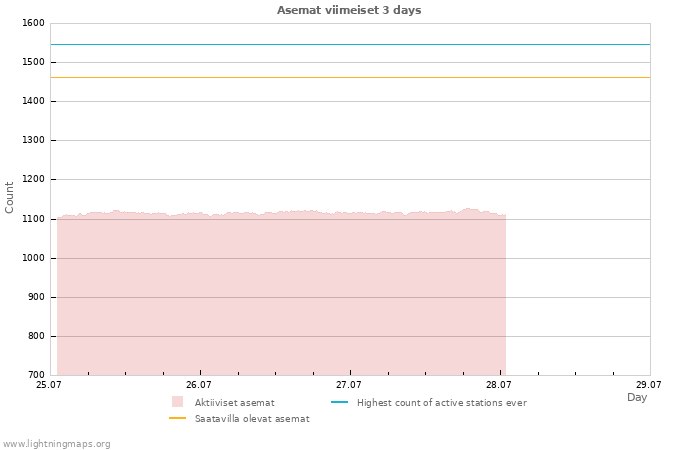Click the Count axis title
This screenshot has height=450, width=700.
coord(9,197)
